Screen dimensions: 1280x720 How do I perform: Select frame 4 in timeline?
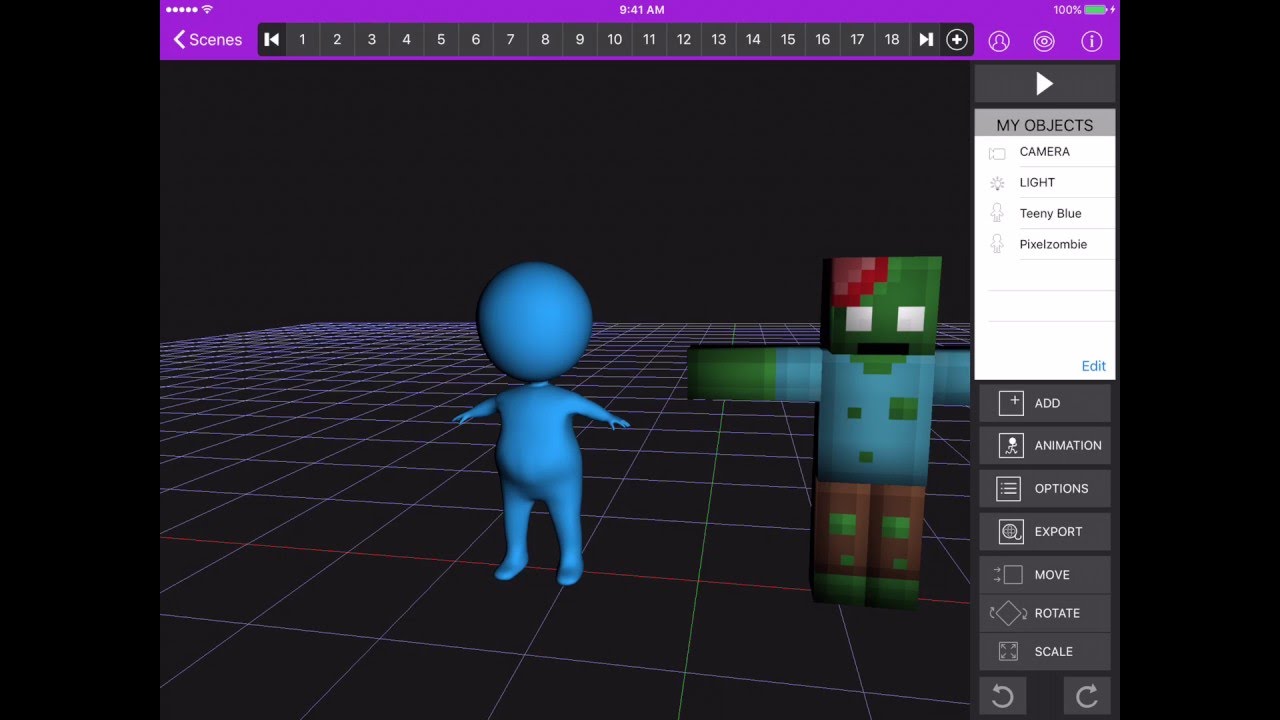pos(406,39)
